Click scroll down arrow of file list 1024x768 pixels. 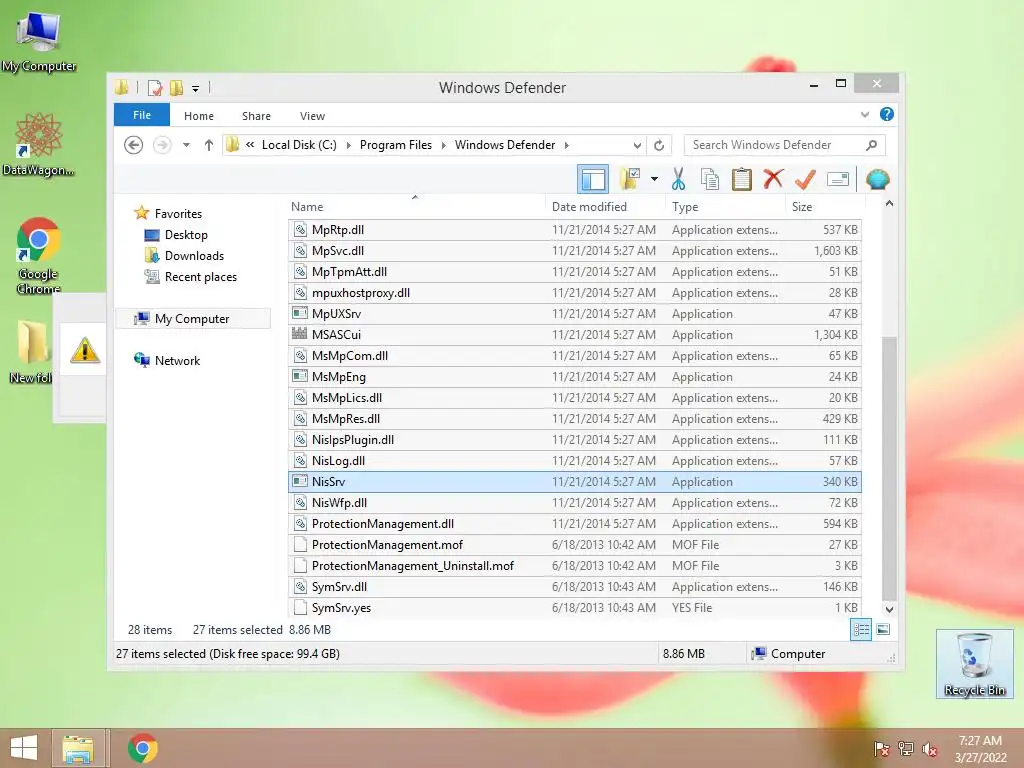[x=889, y=609]
